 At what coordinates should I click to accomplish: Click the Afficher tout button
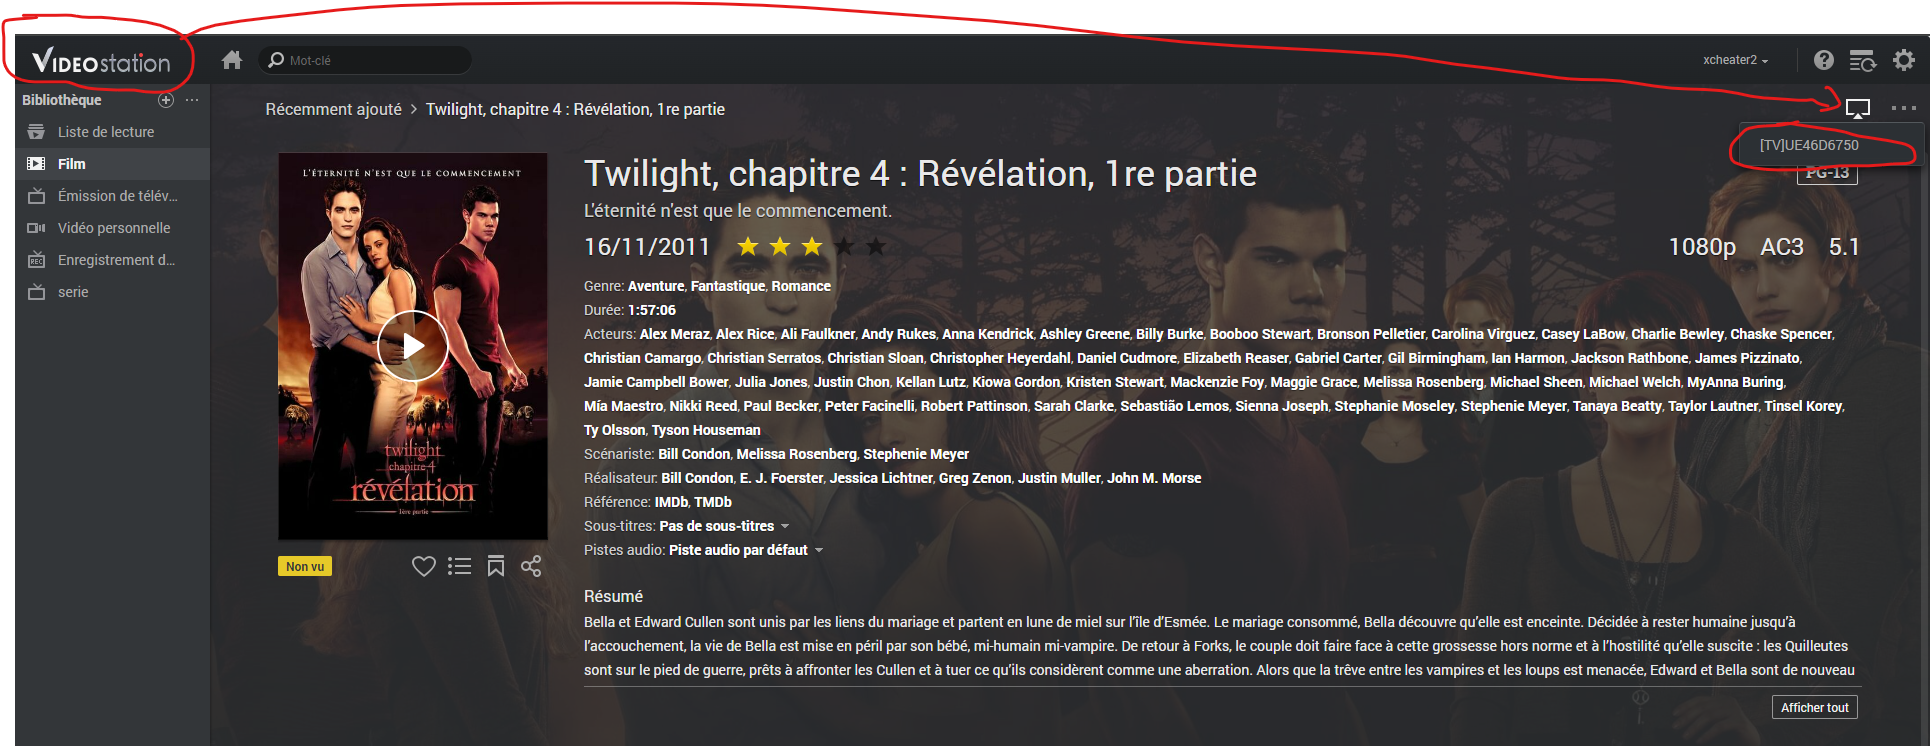[1815, 707]
